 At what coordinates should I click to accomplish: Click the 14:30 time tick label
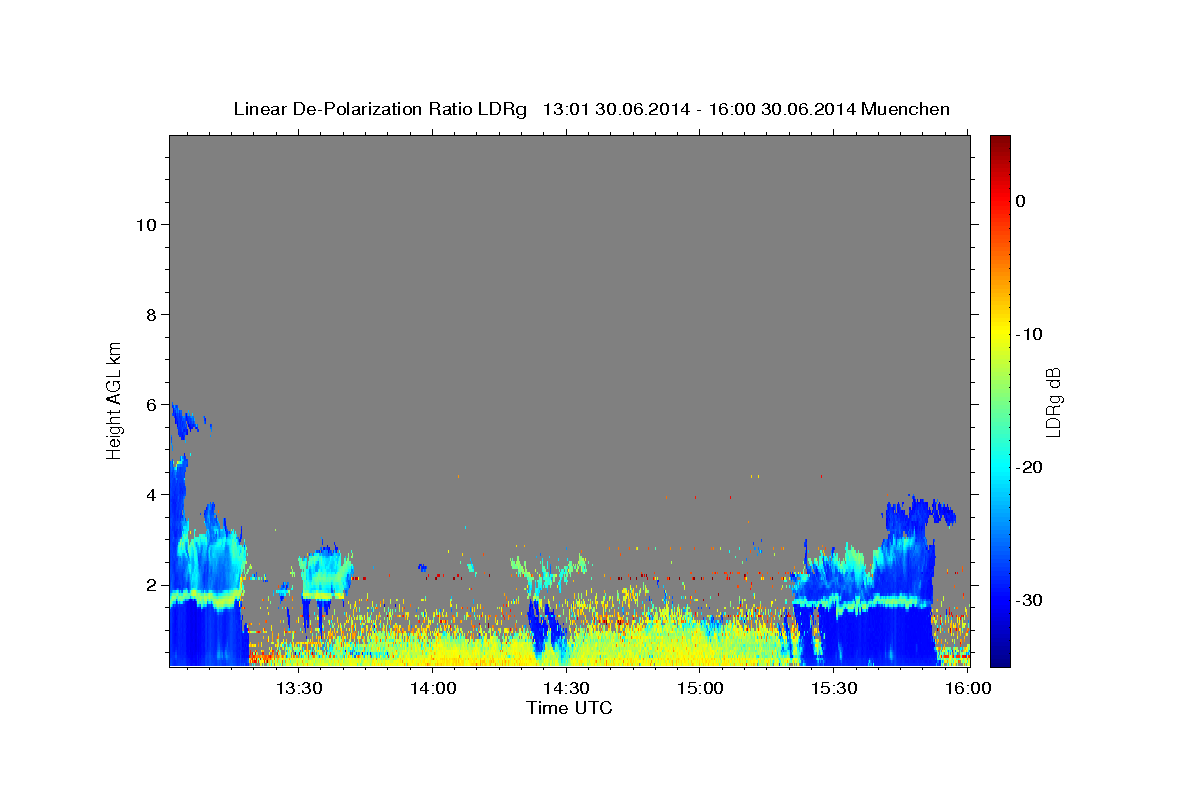coord(567,688)
